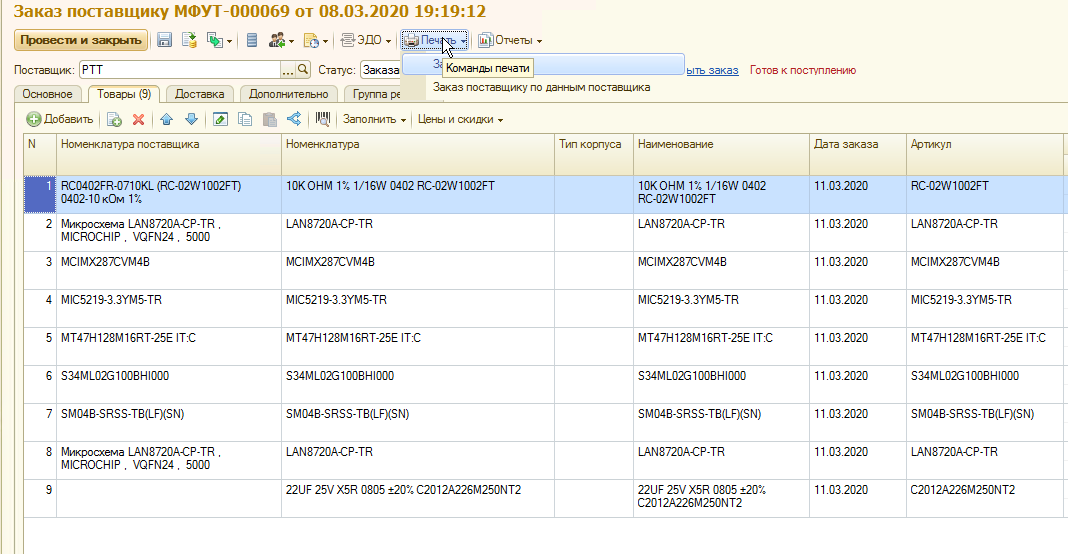Move row up with blue up arrow
The height and width of the screenshot is (554, 1068).
tap(166, 119)
